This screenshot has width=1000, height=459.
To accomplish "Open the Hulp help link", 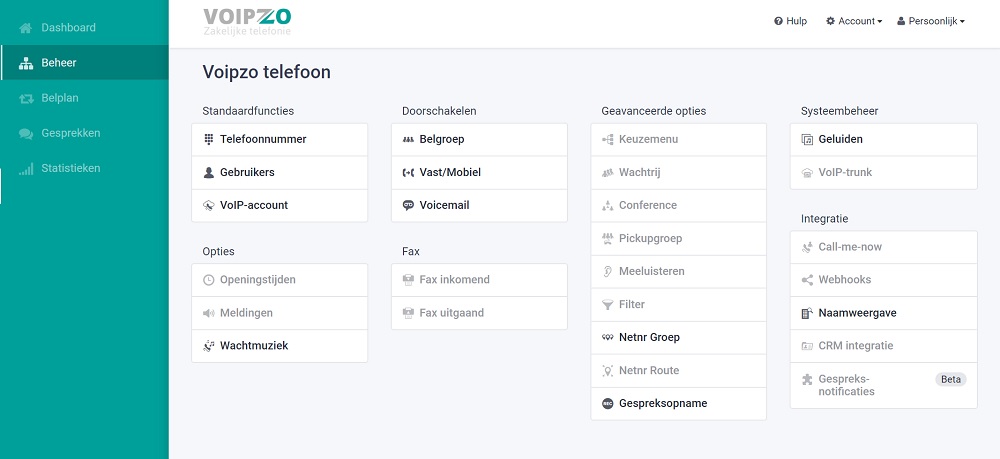I will (x=790, y=21).
